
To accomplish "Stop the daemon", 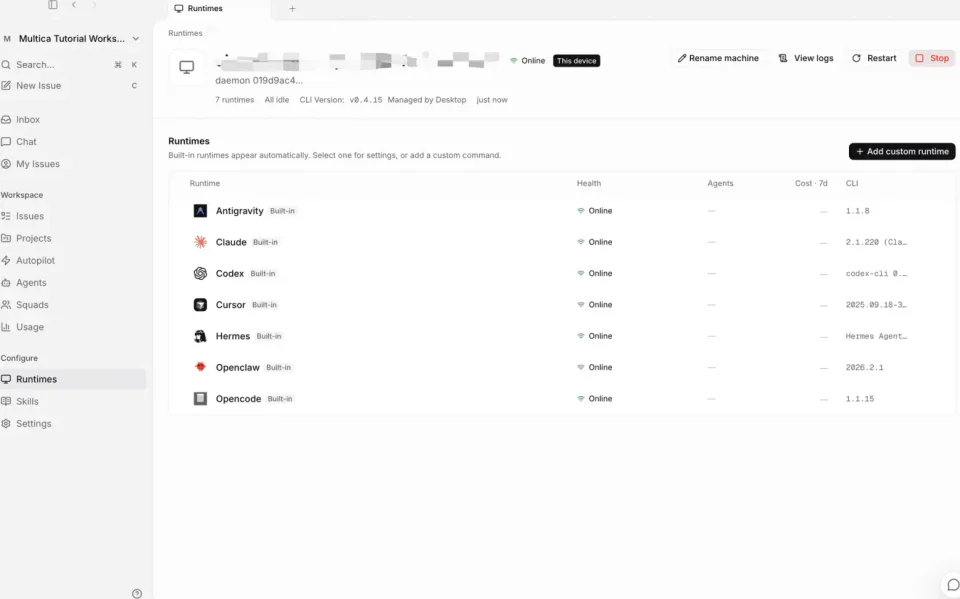I will coord(932,58).
